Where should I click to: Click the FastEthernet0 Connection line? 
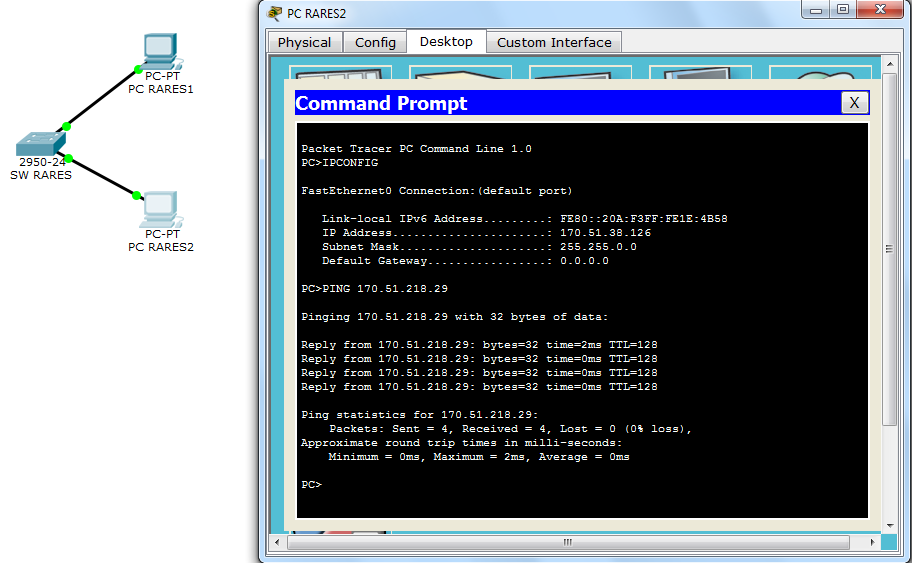tap(436, 191)
